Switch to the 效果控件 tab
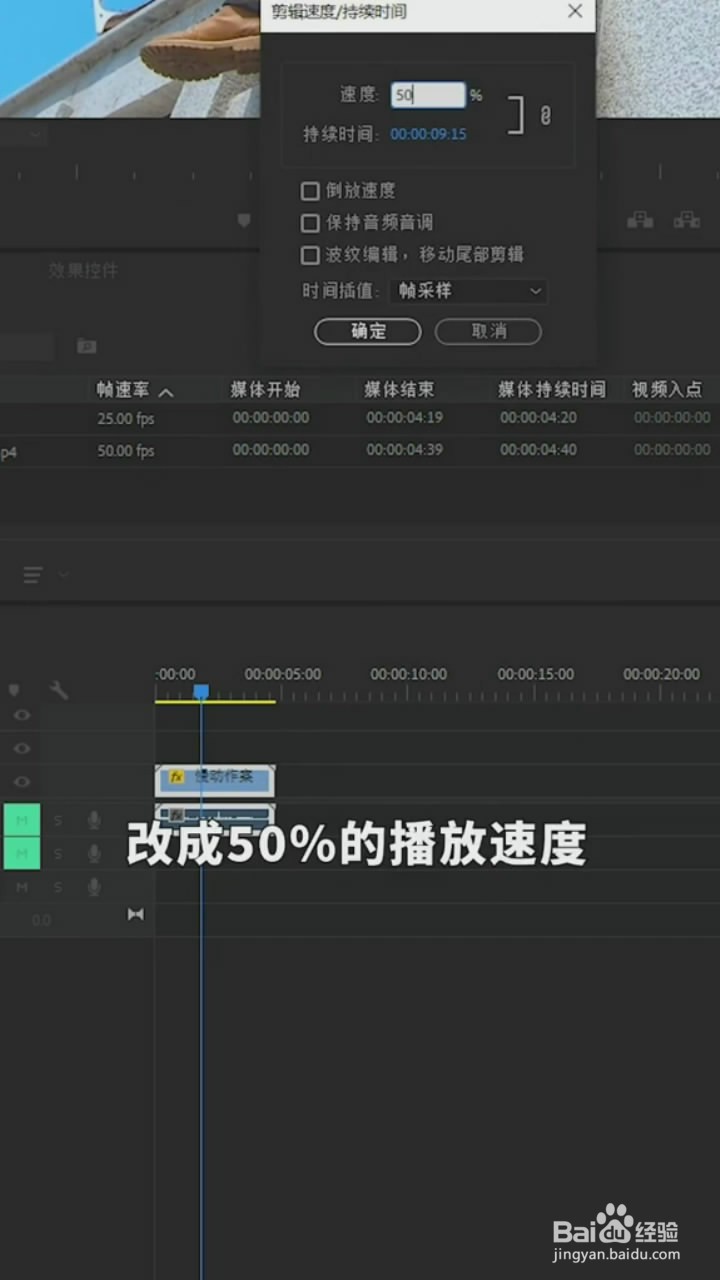This screenshot has height=1280, width=720. tap(83, 270)
